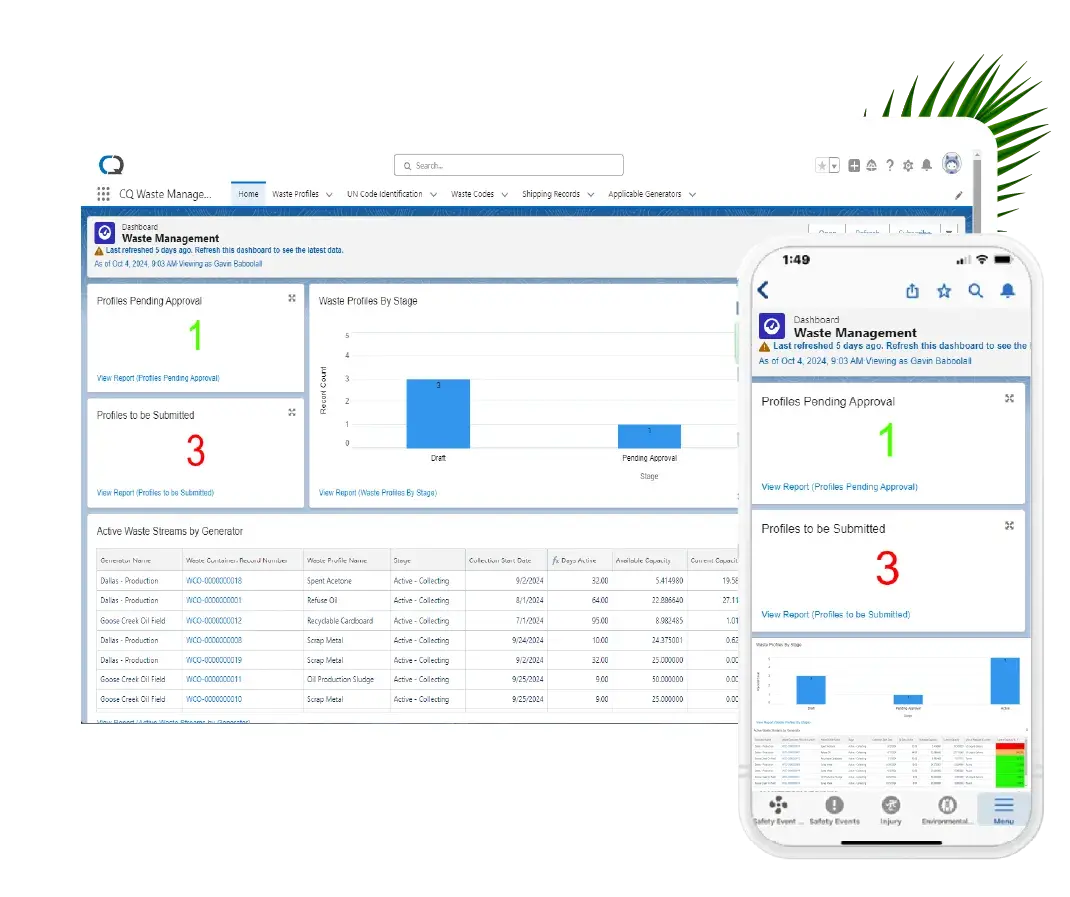Click the Draft bar in desktop chart
This screenshot has width=1070, height=897.
tap(438, 413)
